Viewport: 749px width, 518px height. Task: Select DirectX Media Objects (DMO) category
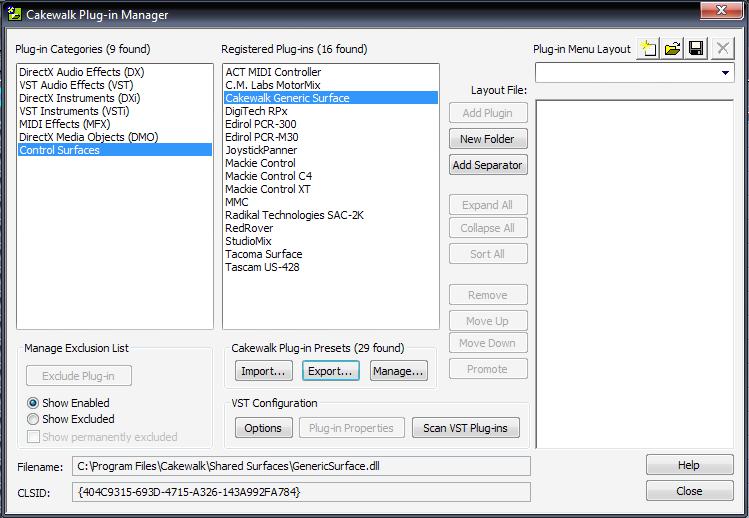point(115,137)
